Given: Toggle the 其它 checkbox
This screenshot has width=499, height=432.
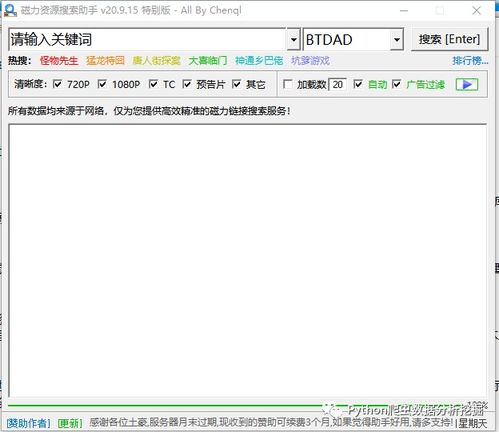Looking at the screenshot, I should [x=236, y=84].
